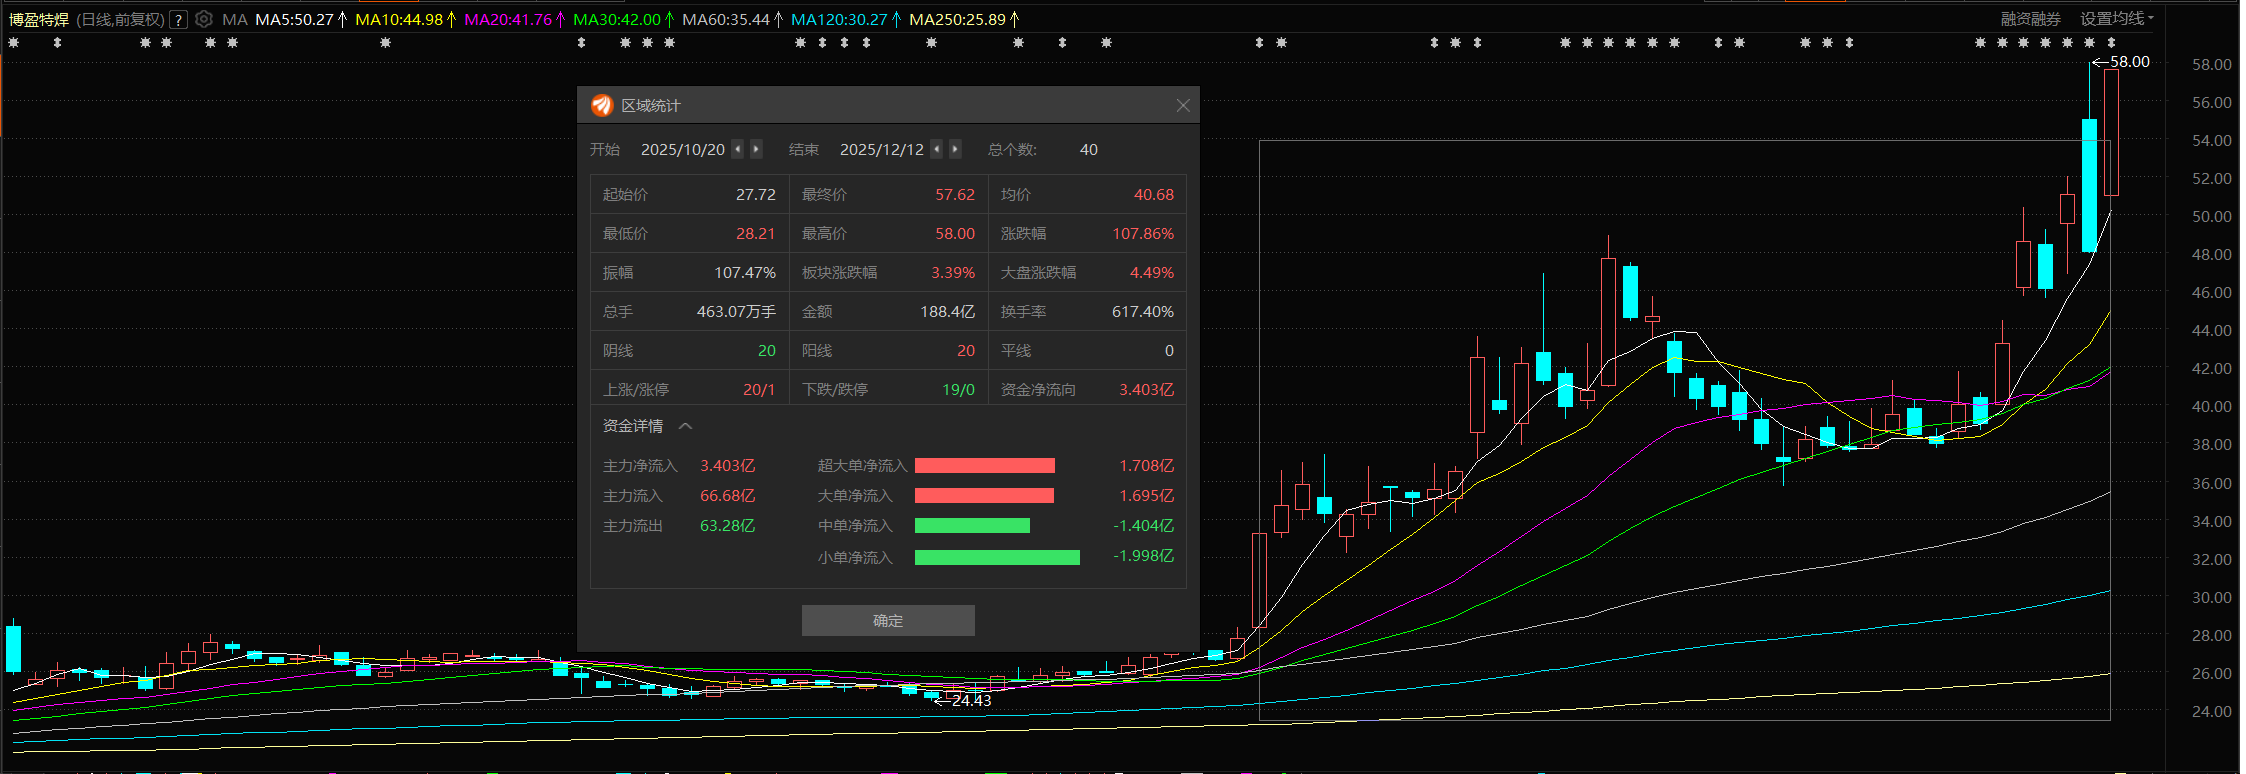Click the 超大单净流入 red bar
The height and width of the screenshot is (774, 2246).
pyautogui.click(x=984, y=466)
